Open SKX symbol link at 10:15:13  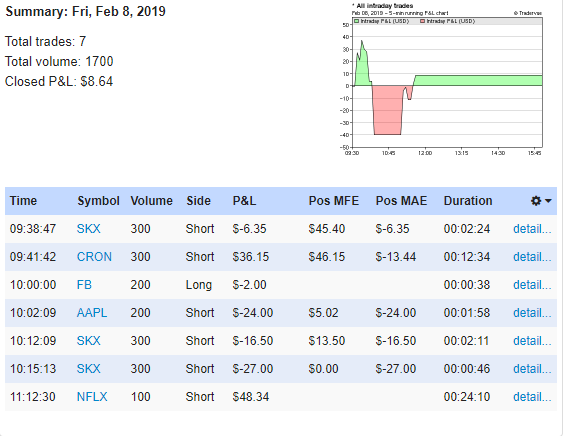pos(88,369)
